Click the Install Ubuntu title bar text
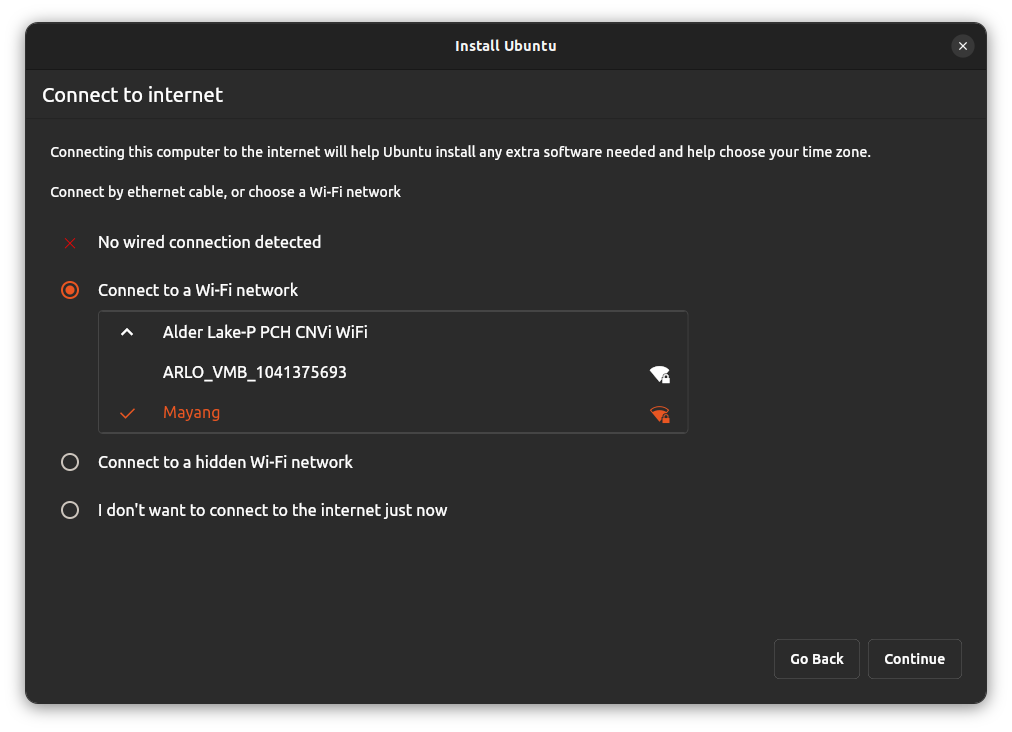This screenshot has height=732, width=1012. [506, 46]
